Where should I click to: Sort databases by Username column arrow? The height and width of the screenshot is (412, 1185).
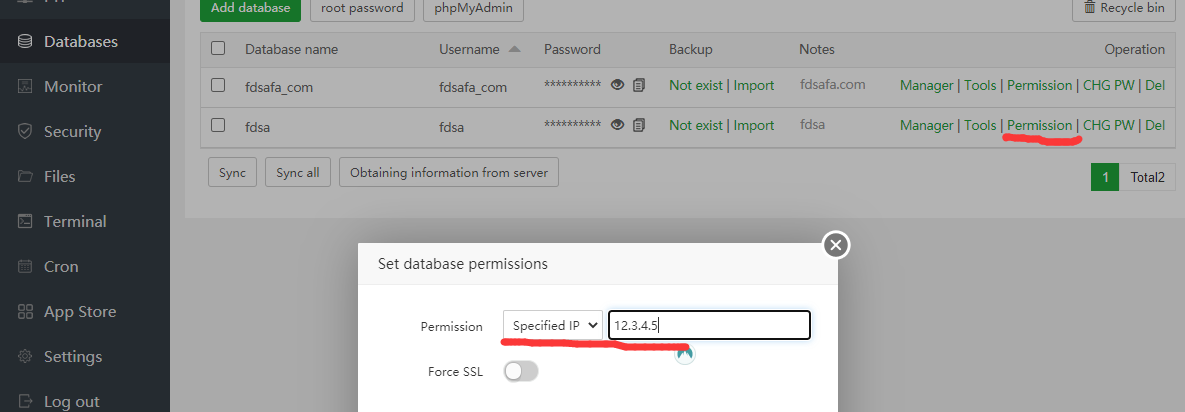click(x=515, y=49)
